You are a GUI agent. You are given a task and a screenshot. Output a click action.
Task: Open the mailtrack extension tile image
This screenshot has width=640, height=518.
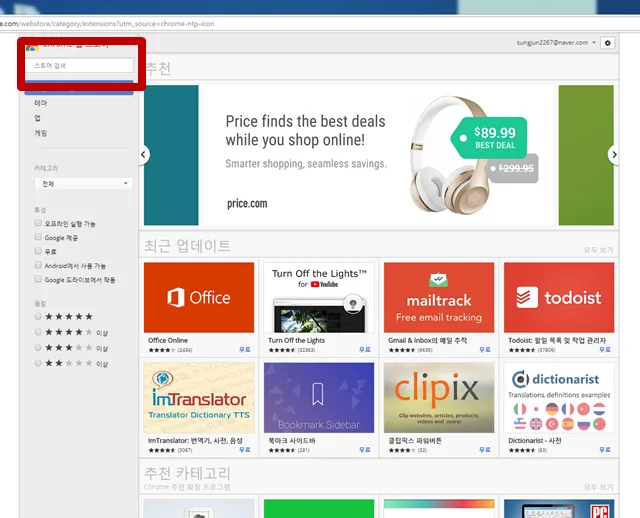[439, 298]
